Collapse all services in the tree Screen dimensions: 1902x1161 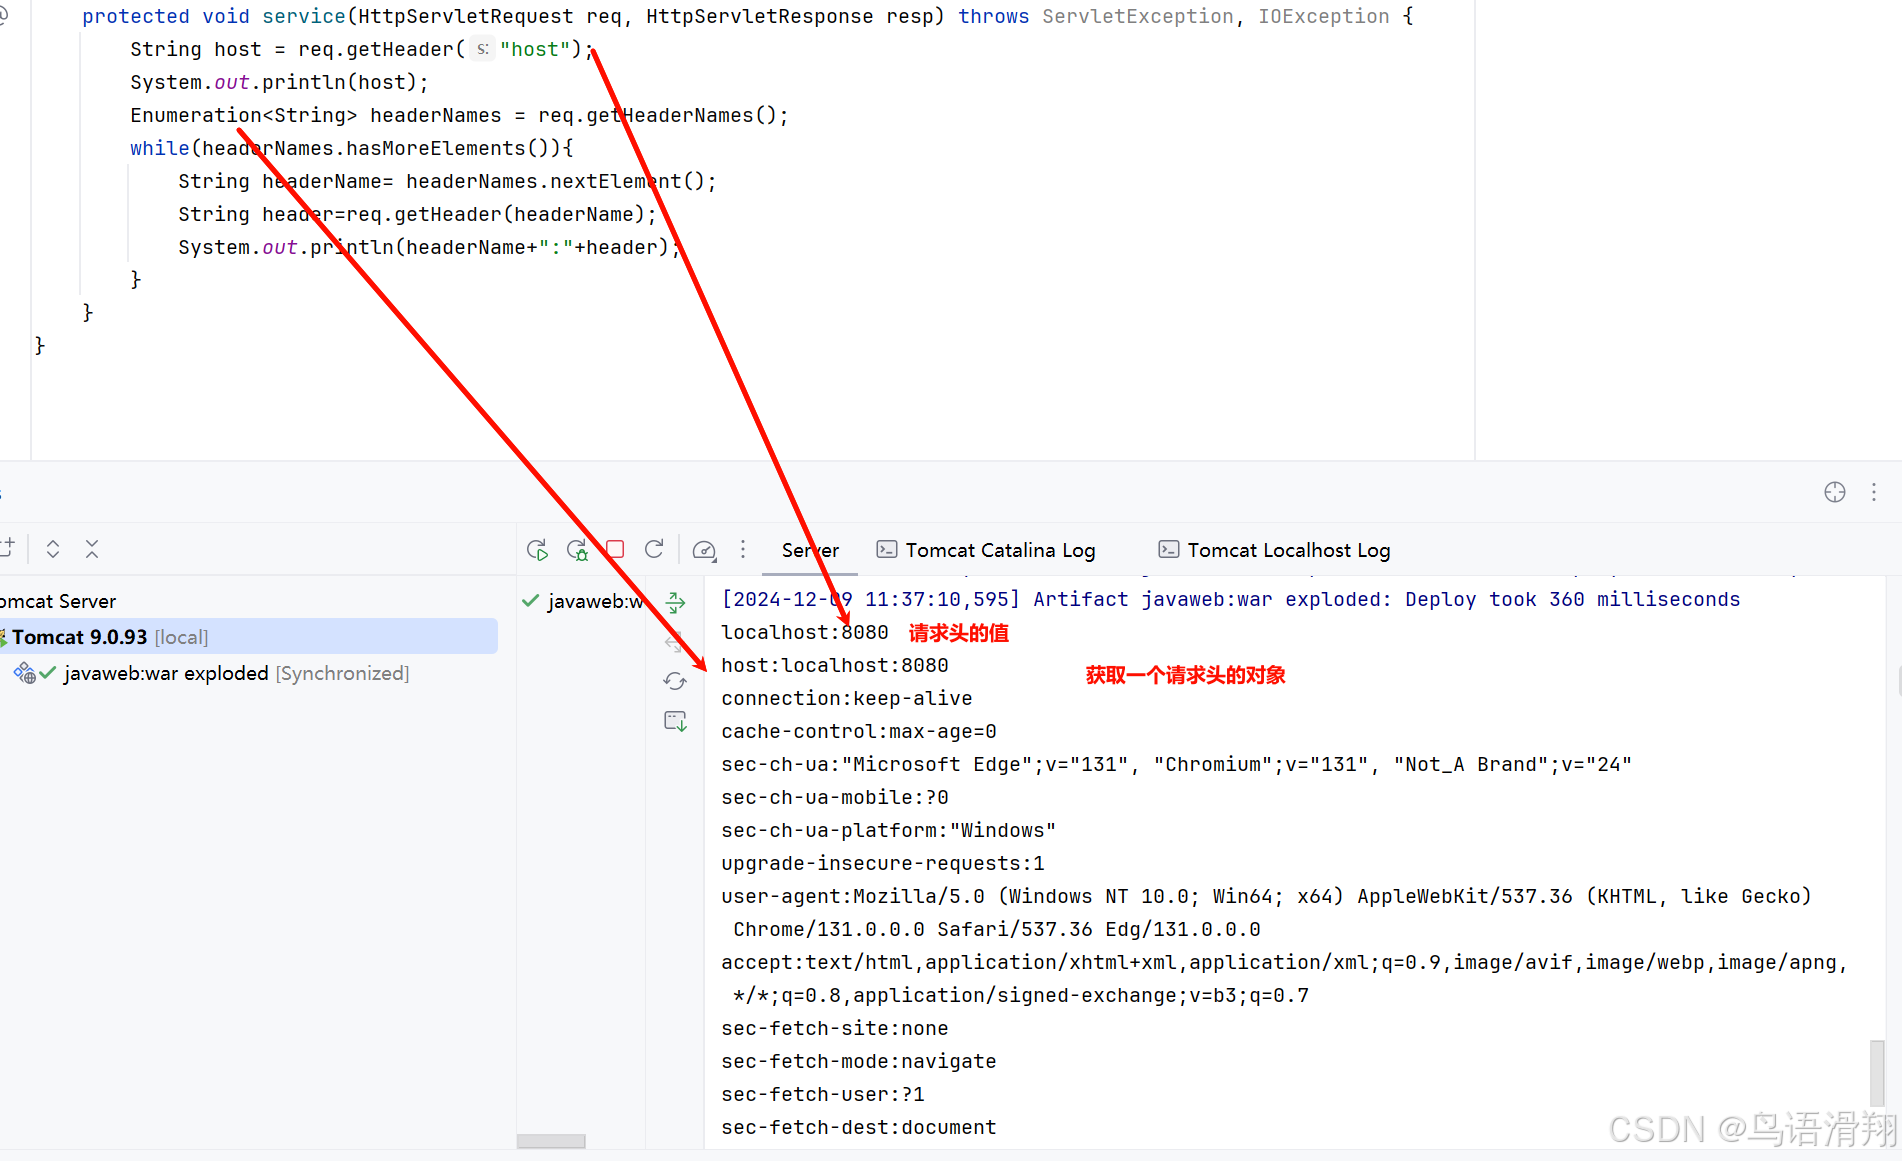pyautogui.click(x=92, y=549)
